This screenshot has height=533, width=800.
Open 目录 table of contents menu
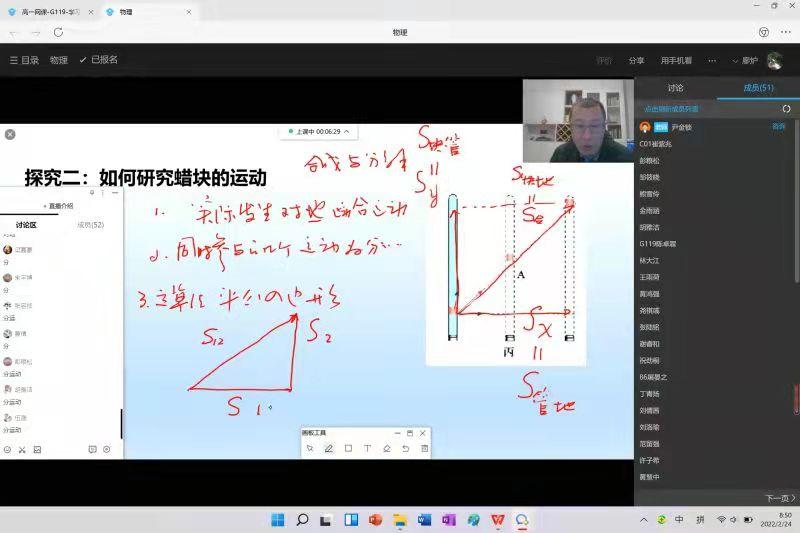24,60
